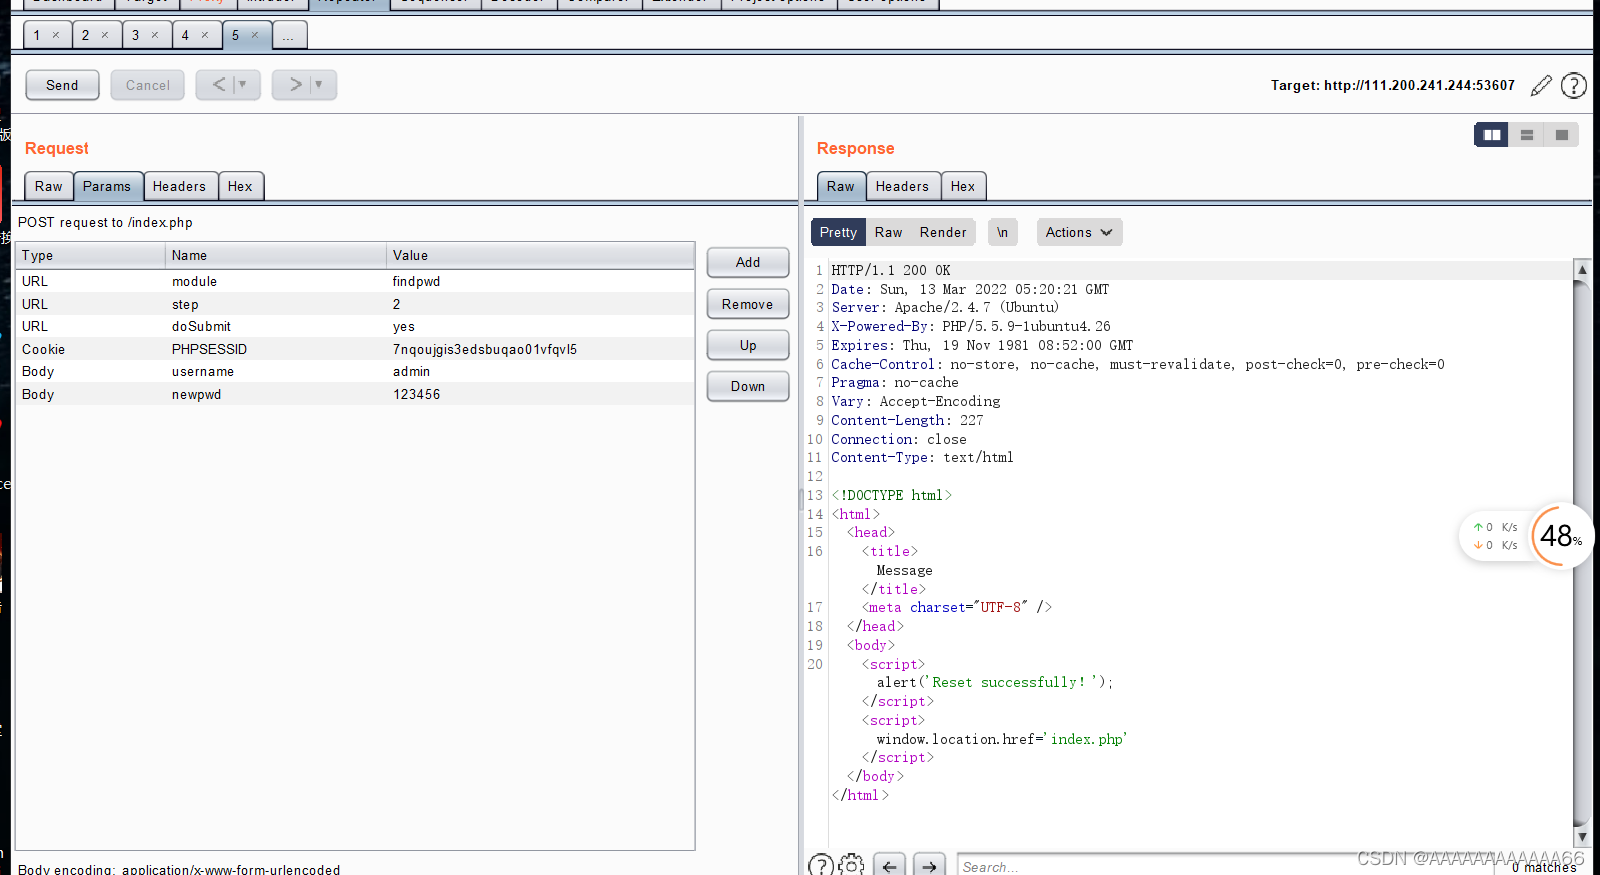Image resolution: width=1600 pixels, height=875 pixels.
Task: Open the Headers tab of the Request panel
Action: click(180, 186)
